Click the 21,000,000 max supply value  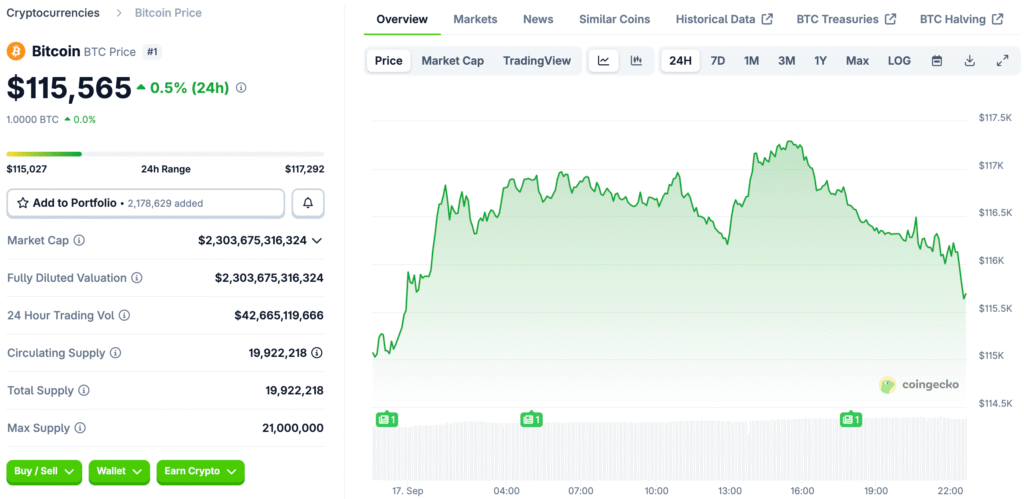click(x=293, y=428)
